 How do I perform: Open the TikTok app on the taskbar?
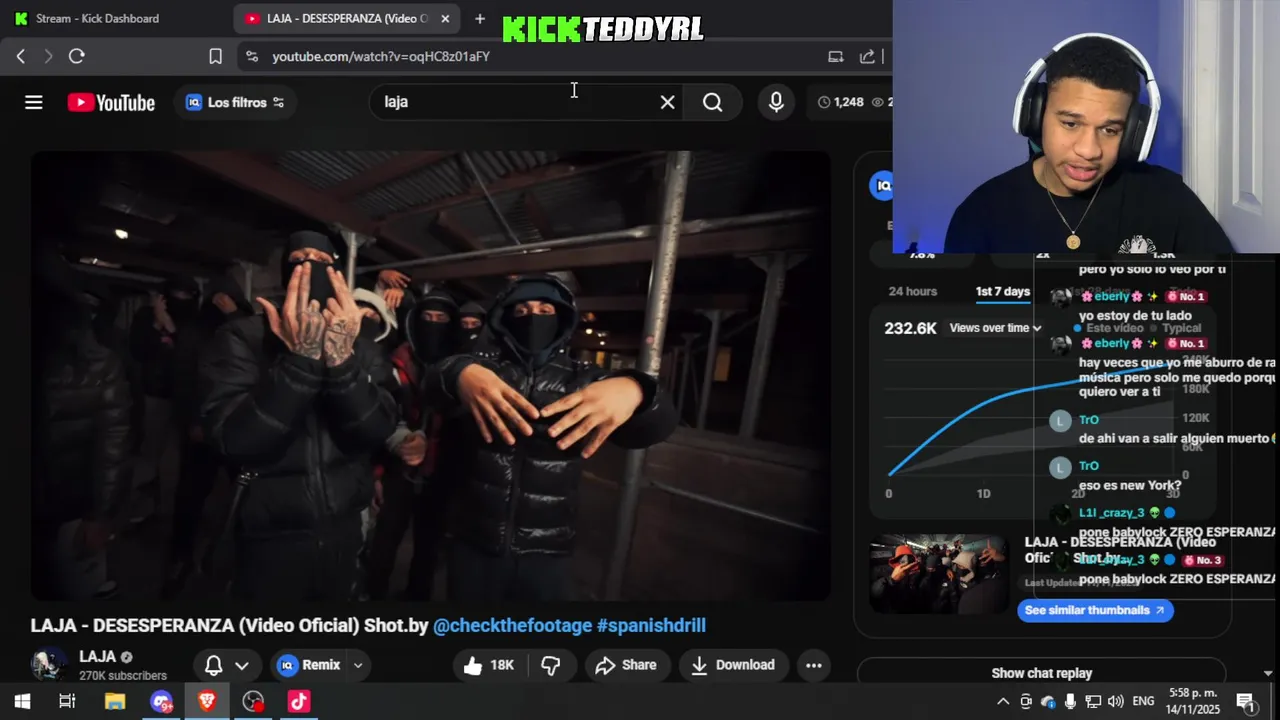coord(299,701)
